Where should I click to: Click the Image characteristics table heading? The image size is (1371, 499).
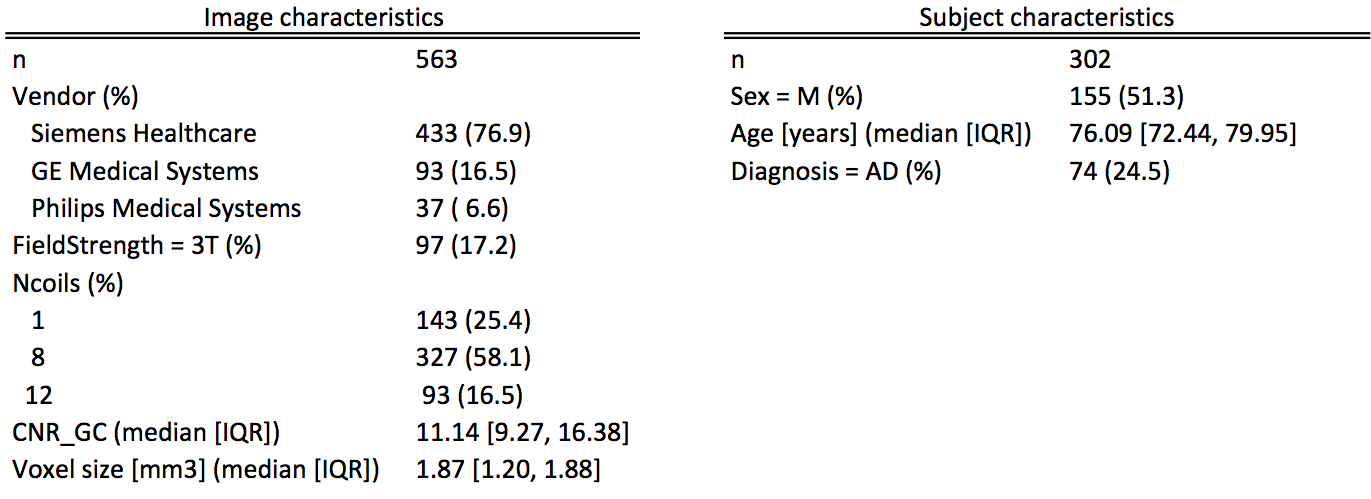(x=324, y=18)
